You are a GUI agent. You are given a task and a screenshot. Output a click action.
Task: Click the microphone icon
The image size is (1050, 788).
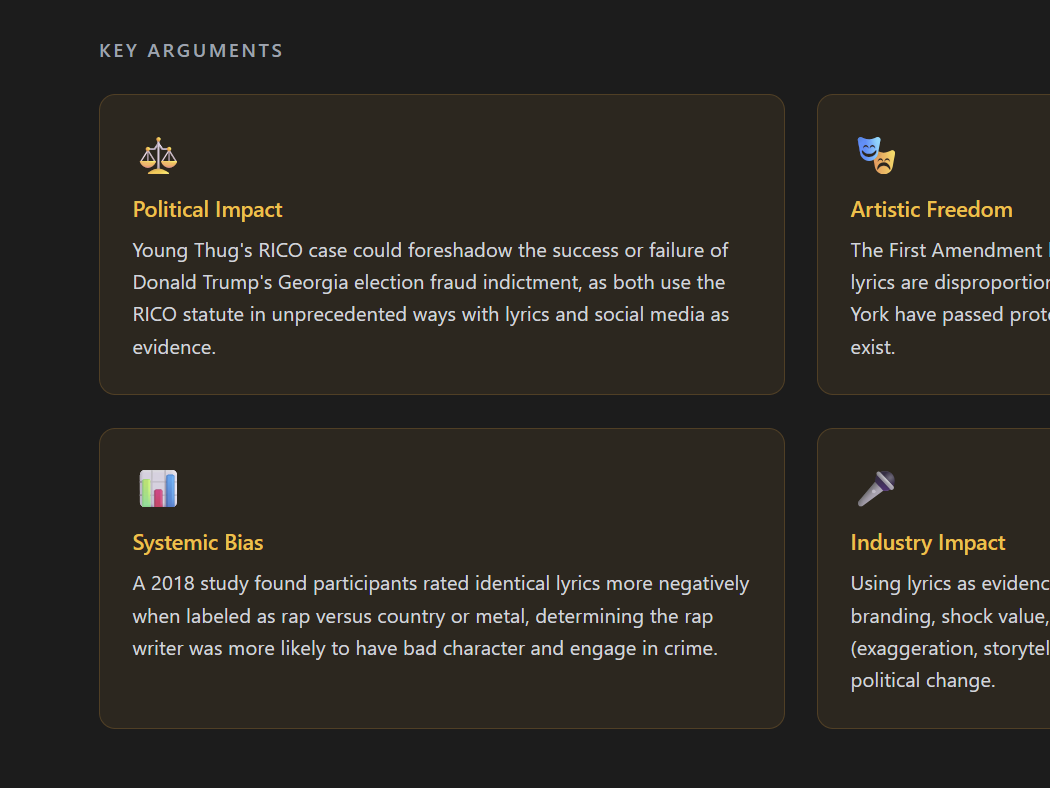tap(876, 489)
